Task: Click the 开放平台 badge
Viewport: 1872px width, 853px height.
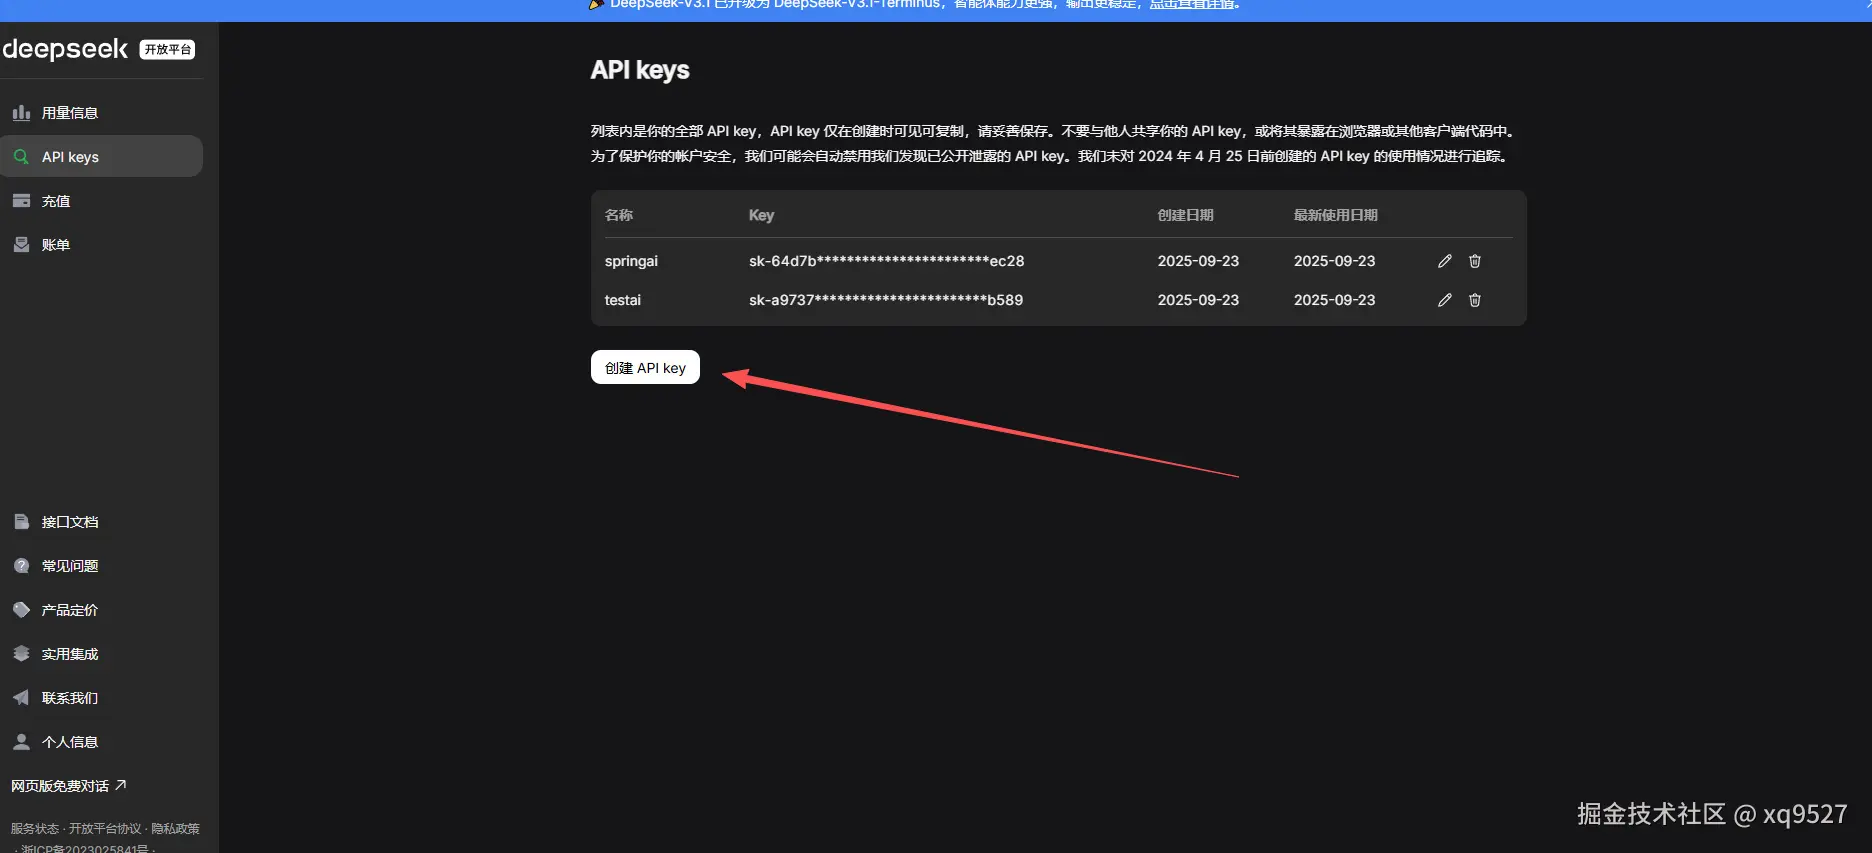Action: tap(167, 50)
